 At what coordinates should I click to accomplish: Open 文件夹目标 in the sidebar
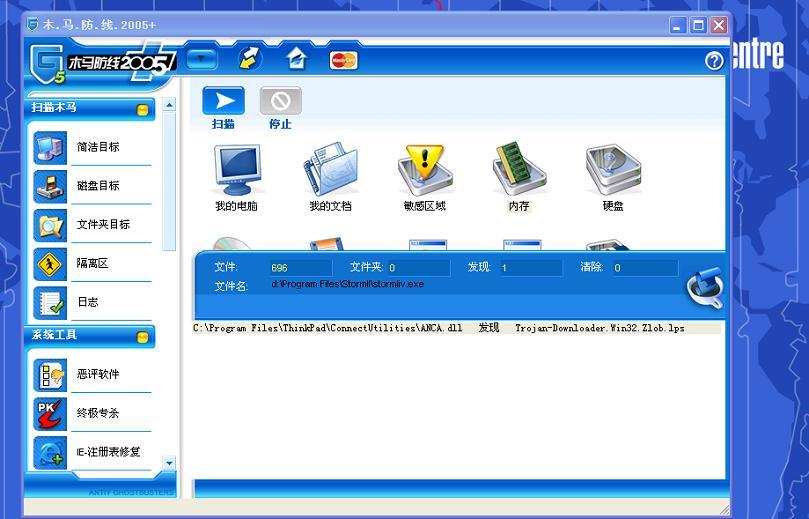click(93, 225)
